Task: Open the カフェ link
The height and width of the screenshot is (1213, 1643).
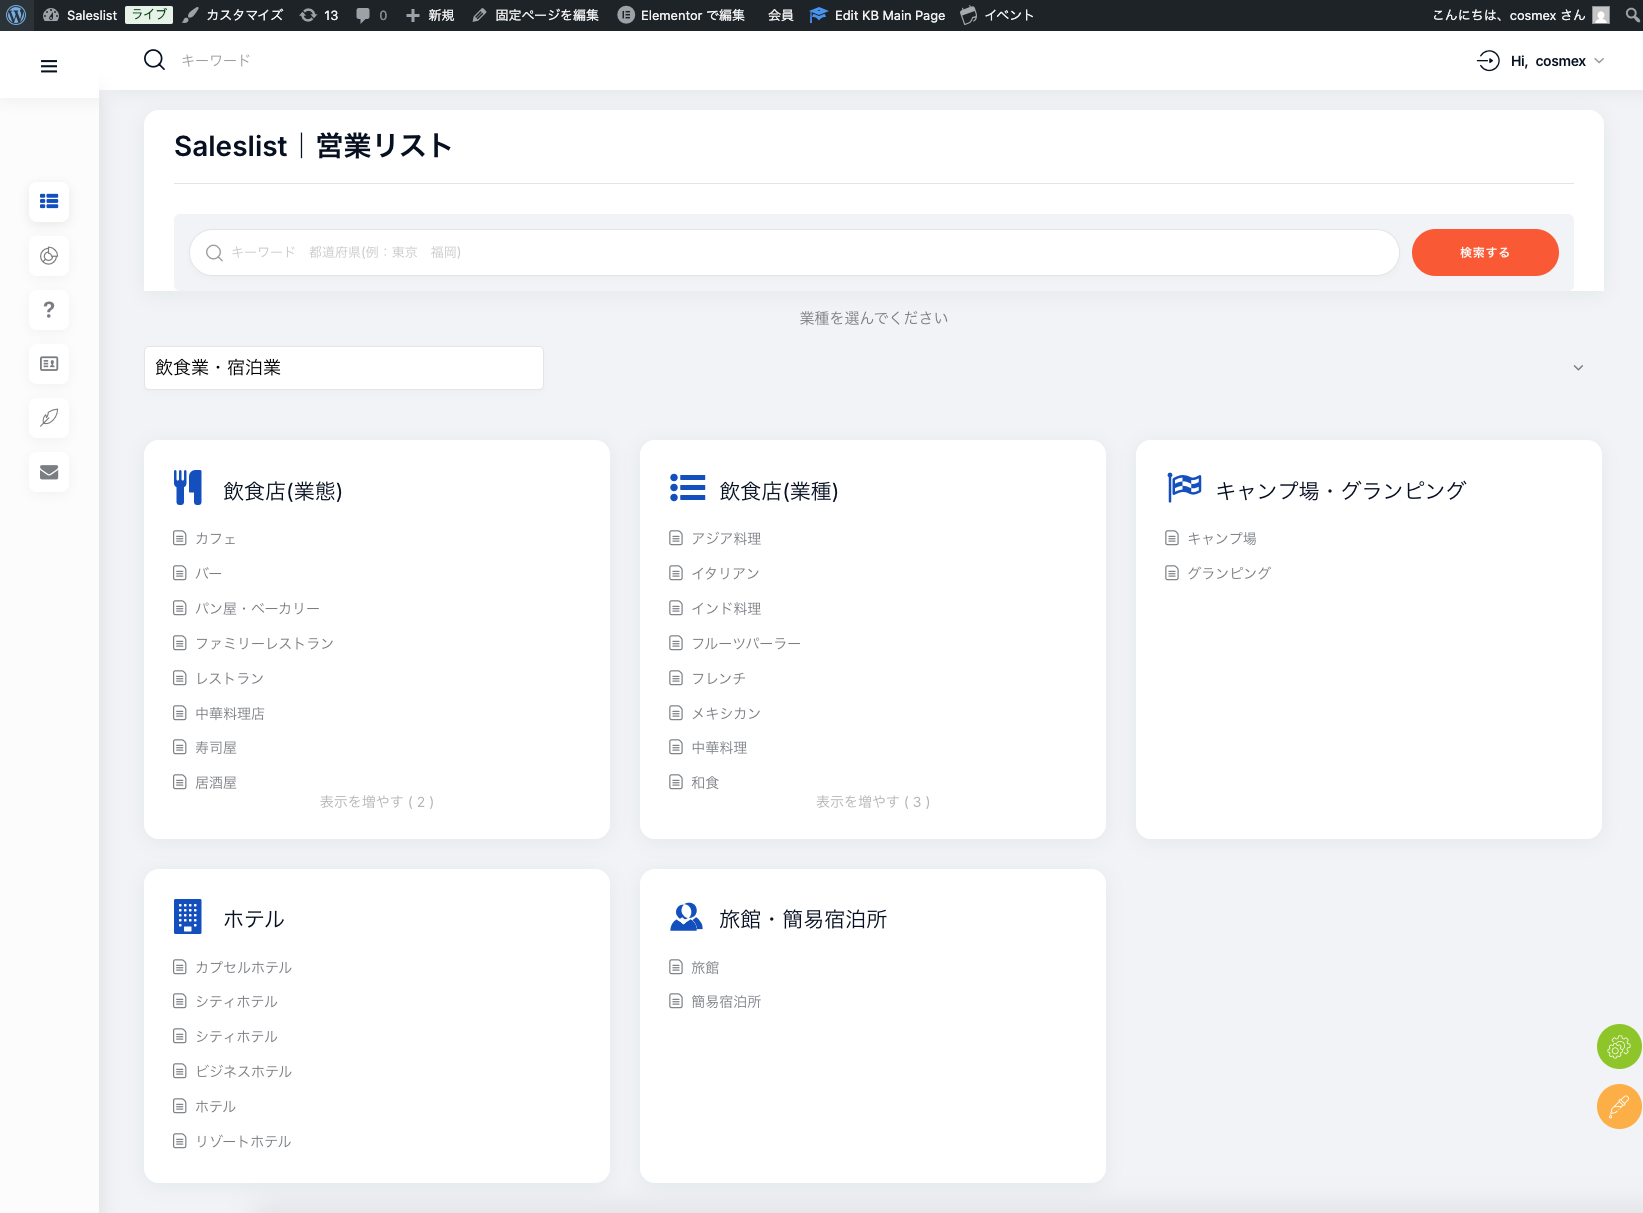Action: click(216, 538)
